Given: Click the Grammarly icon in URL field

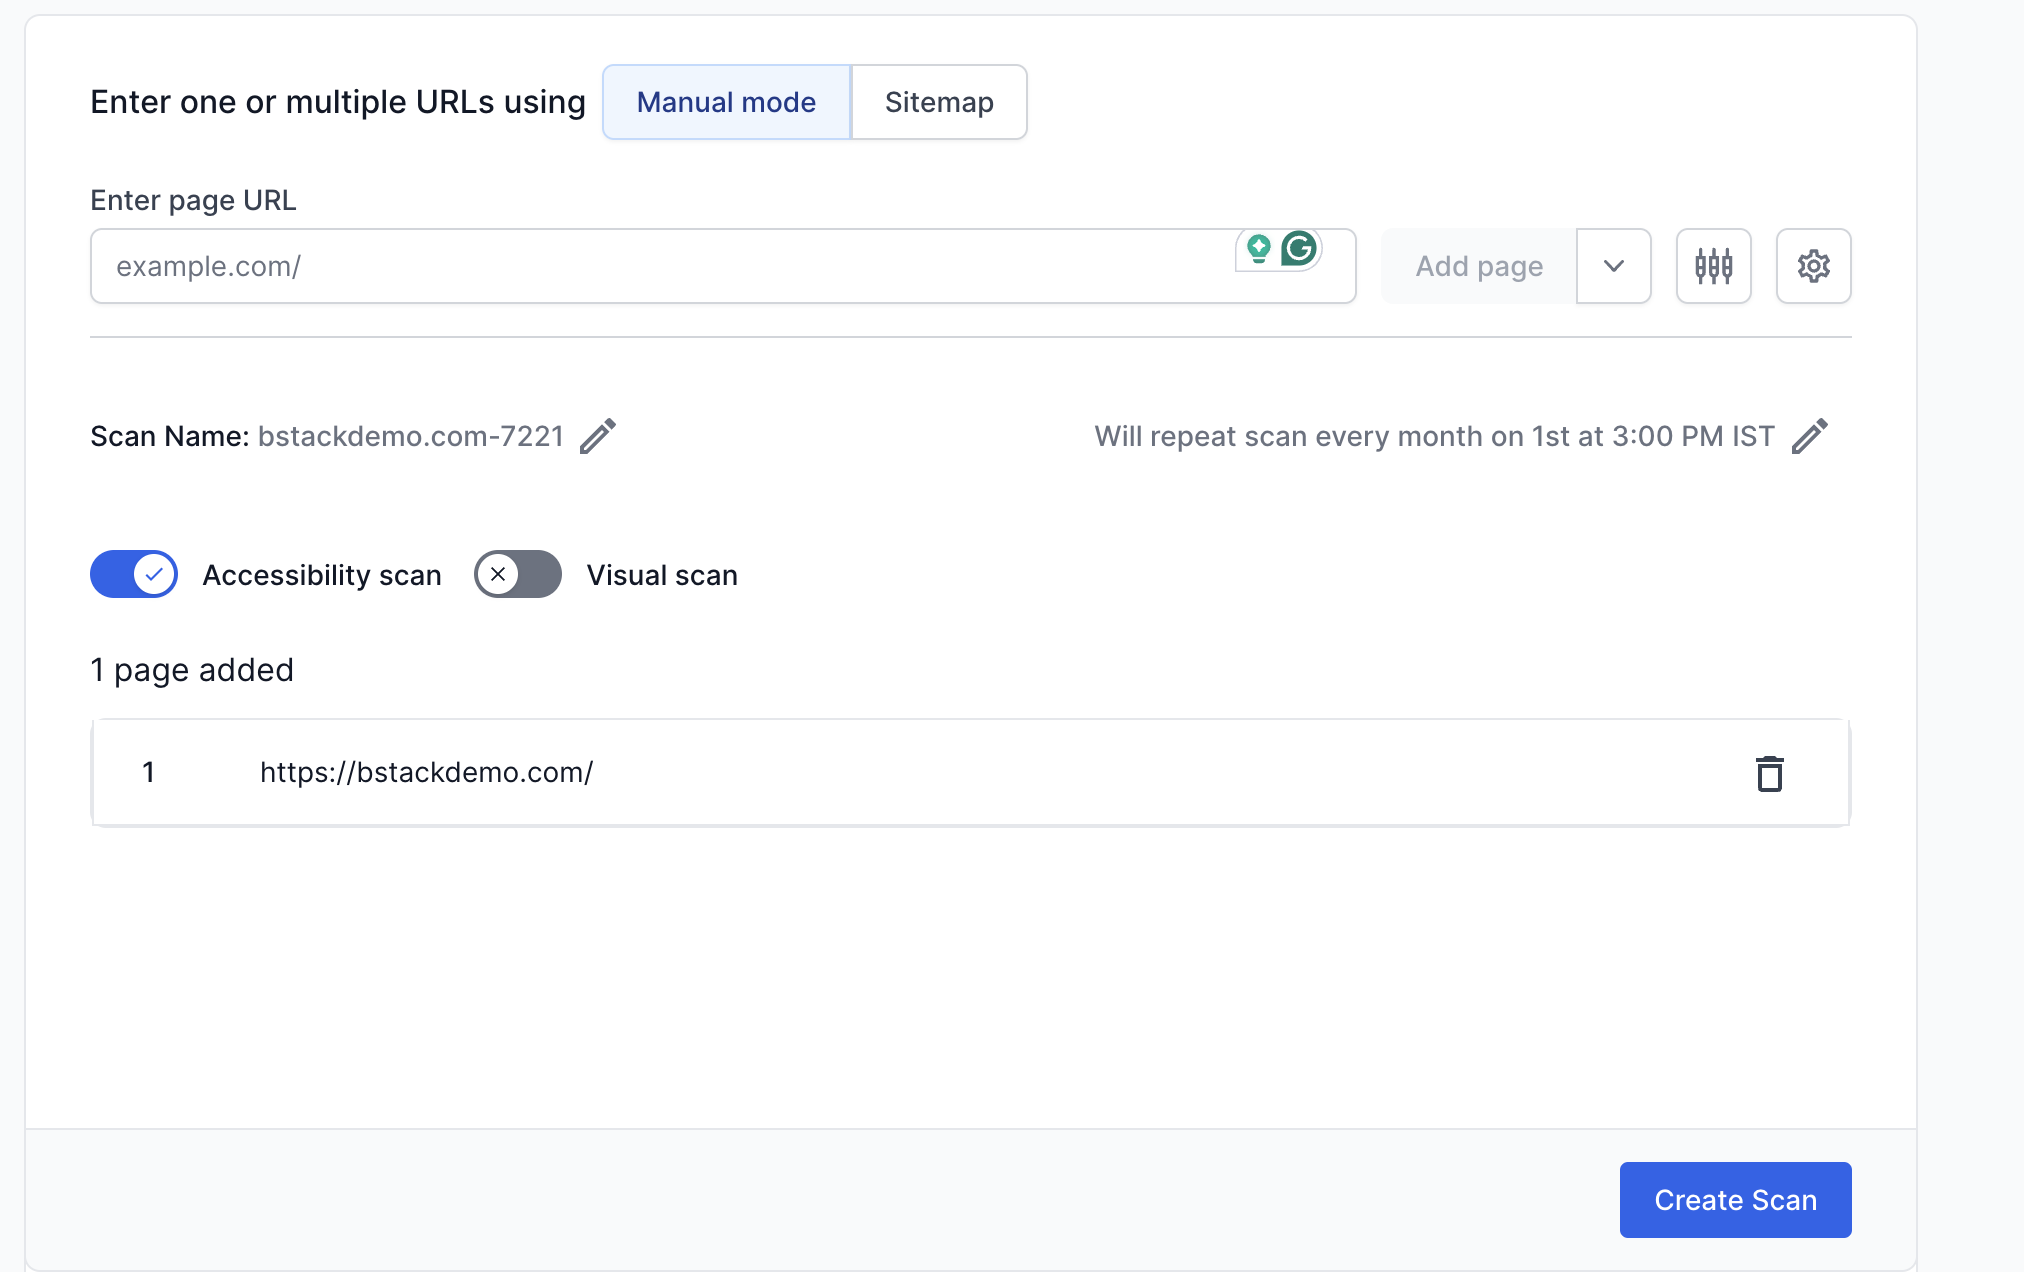Looking at the screenshot, I should point(1299,248).
